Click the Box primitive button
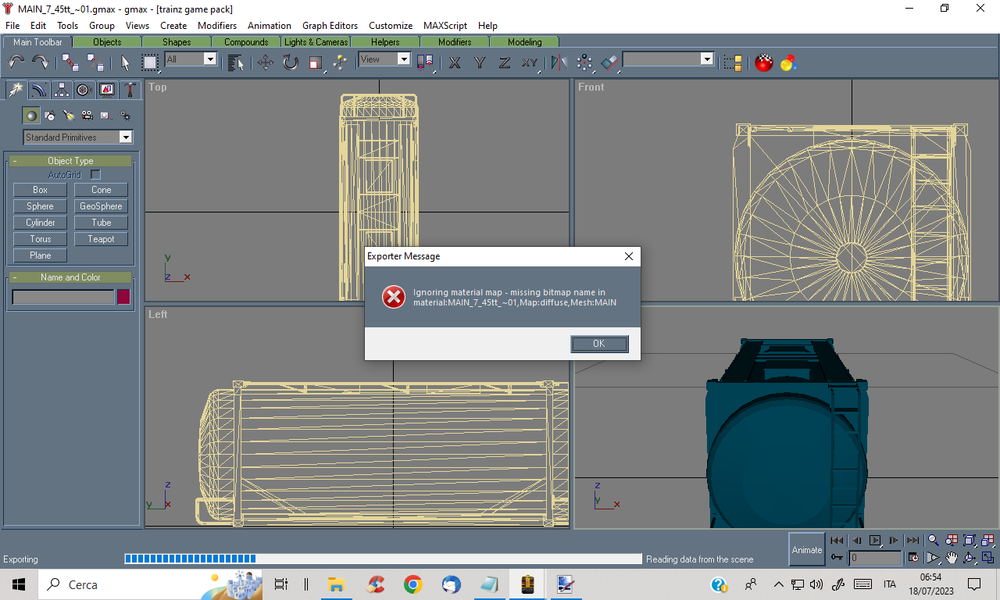Screen dimensions: 1000x600 [40, 190]
